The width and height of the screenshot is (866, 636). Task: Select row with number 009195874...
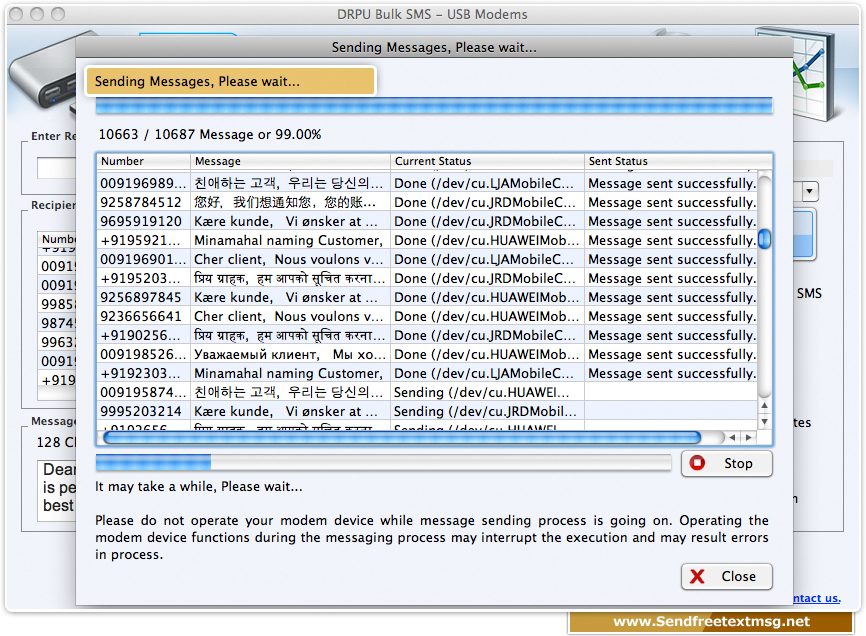426,393
